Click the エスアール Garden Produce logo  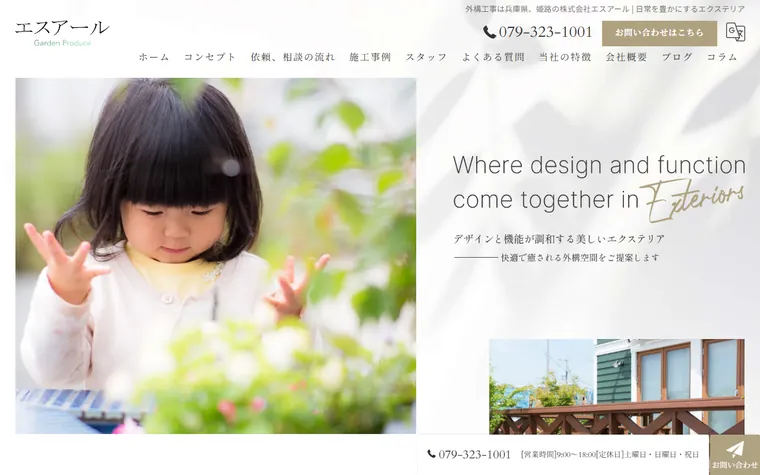(x=62, y=33)
